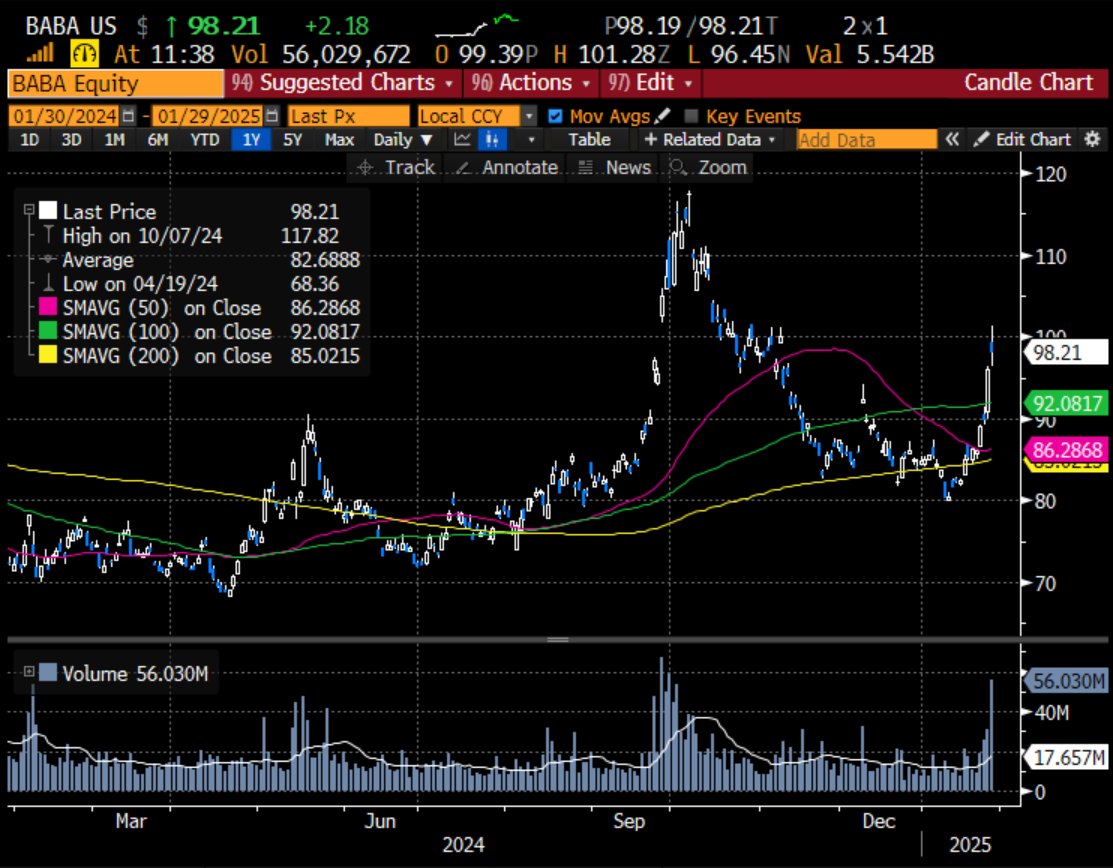
Task: Select the Max time range
Action: tap(339, 139)
